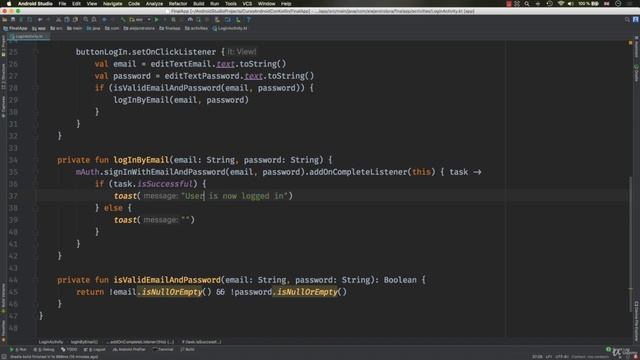Open the VCS menu

tap(247, 4)
